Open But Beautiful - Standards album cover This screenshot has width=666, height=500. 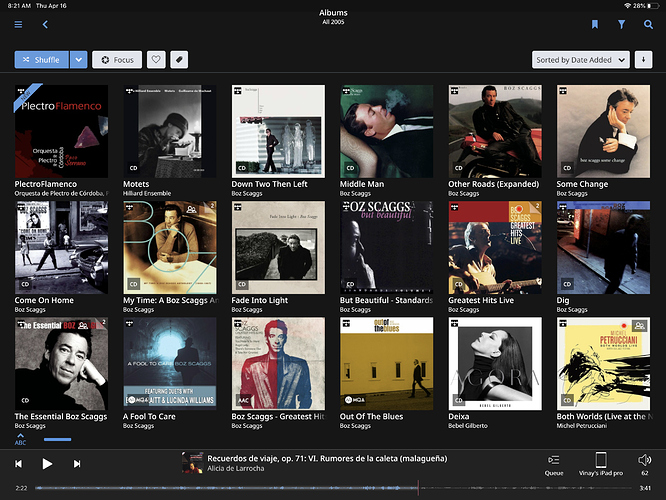point(387,247)
